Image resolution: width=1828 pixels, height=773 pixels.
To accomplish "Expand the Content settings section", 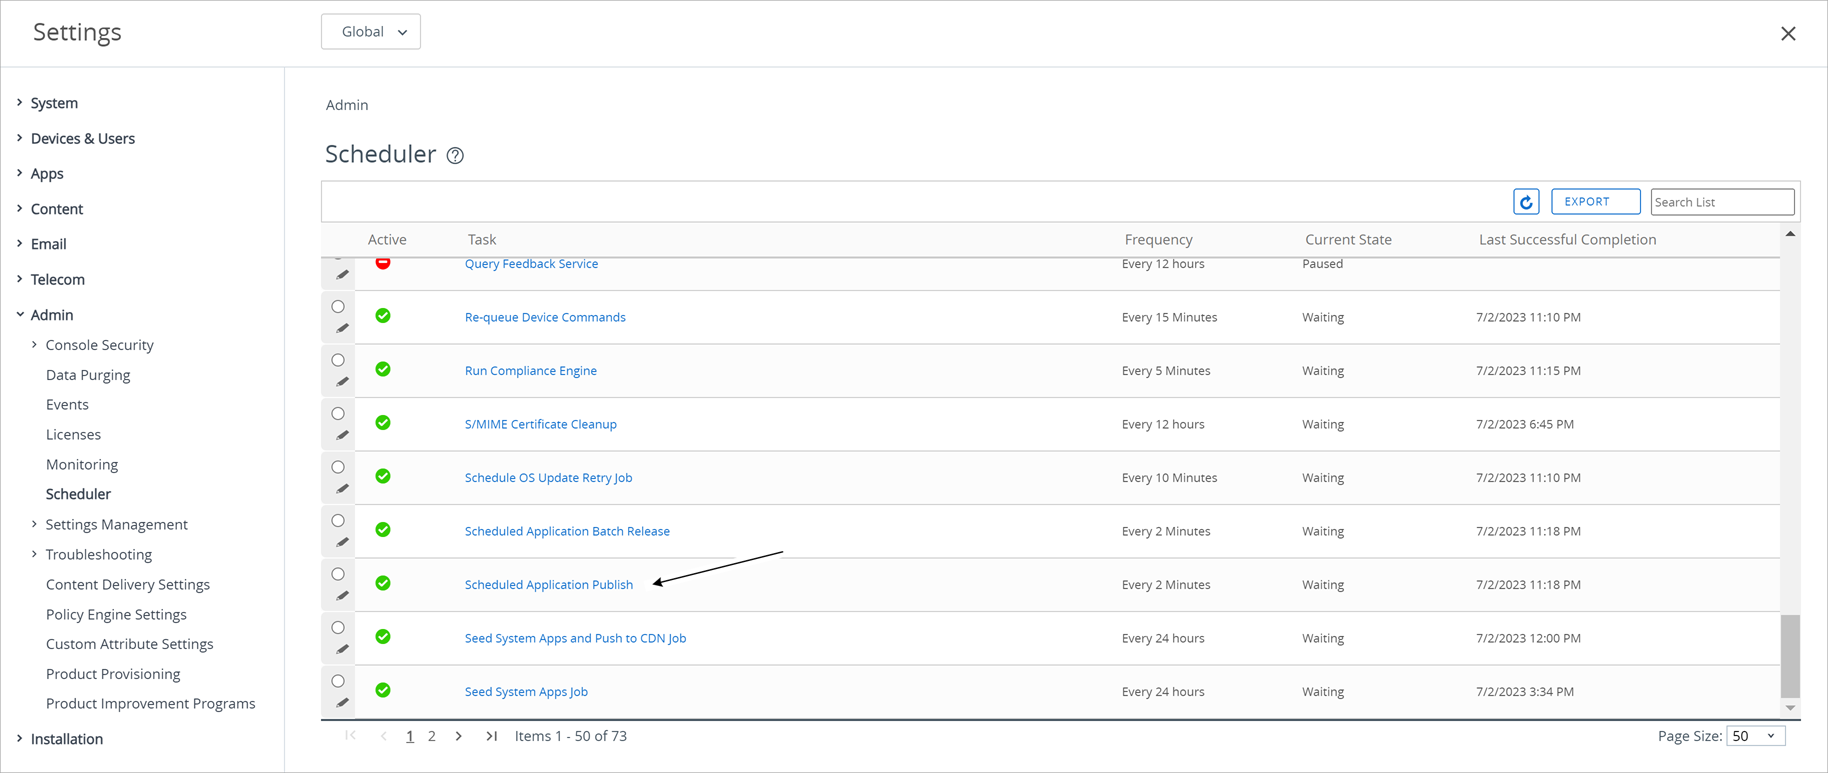I will [x=20, y=209].
